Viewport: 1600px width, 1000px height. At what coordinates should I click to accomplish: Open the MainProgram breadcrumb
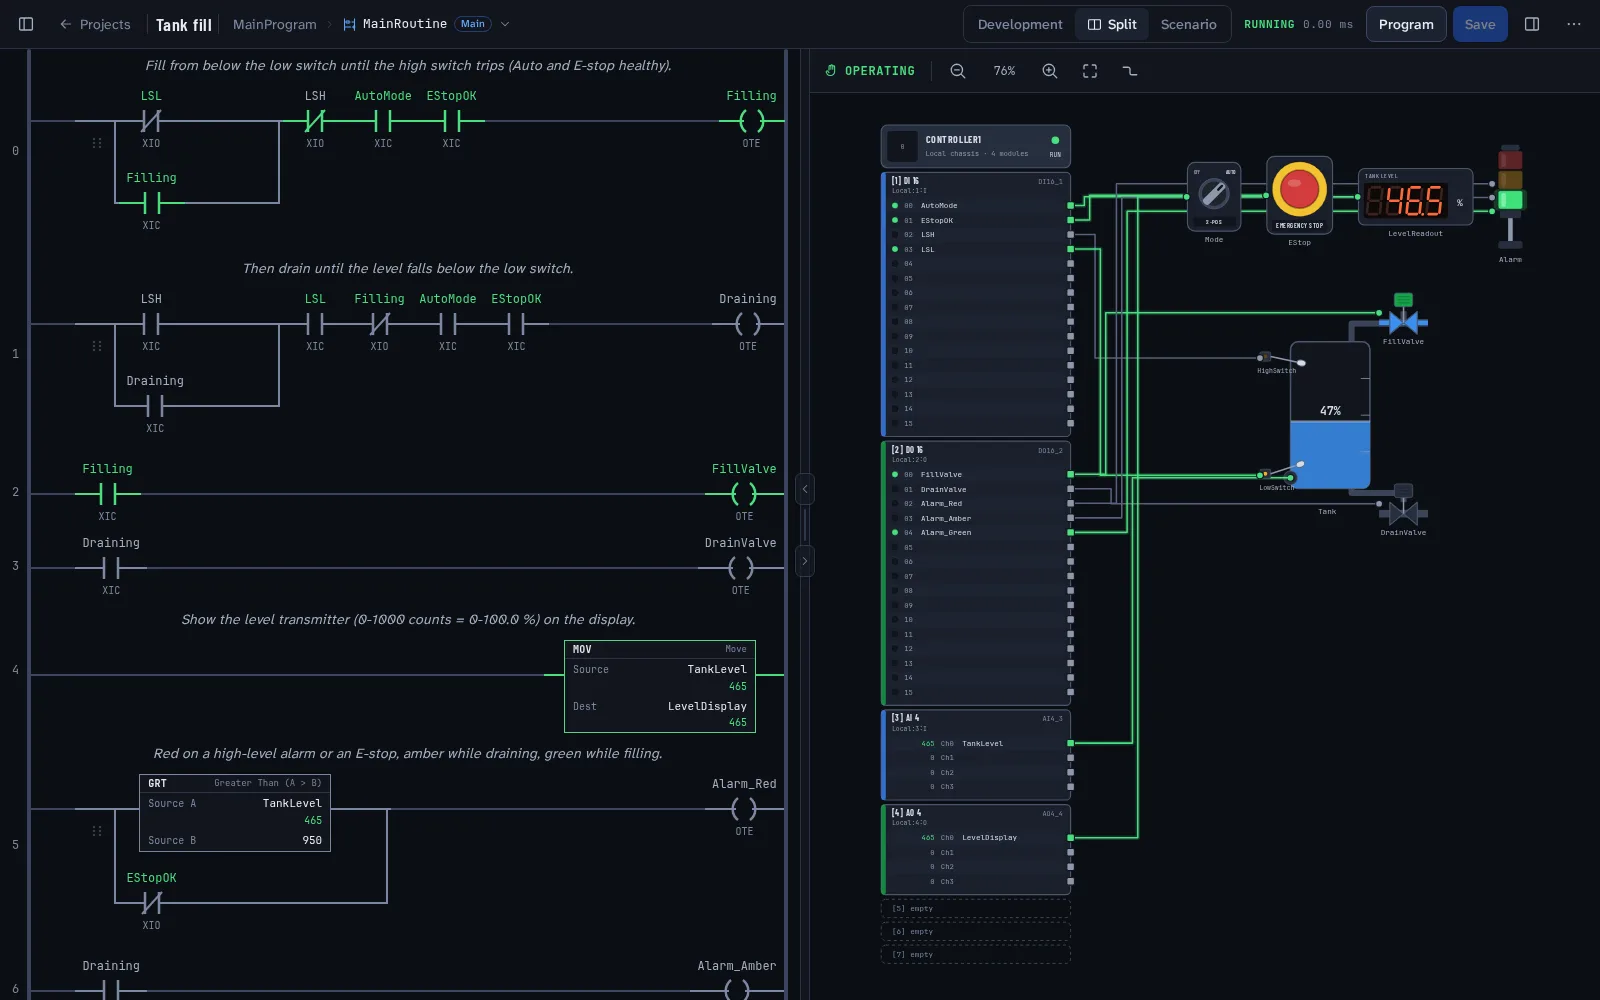click(x=274, y=24)
